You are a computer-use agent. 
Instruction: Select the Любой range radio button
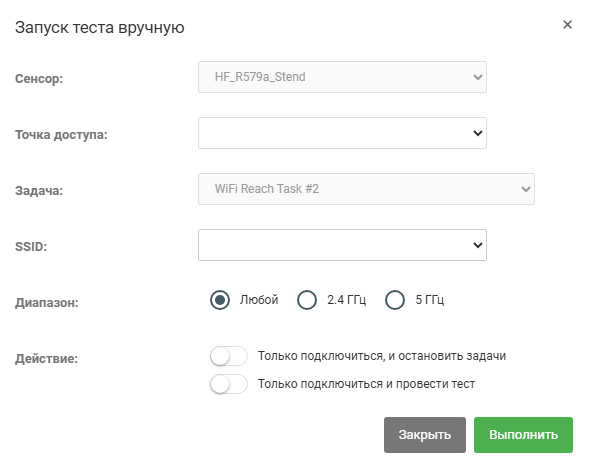tap(220, 300)
